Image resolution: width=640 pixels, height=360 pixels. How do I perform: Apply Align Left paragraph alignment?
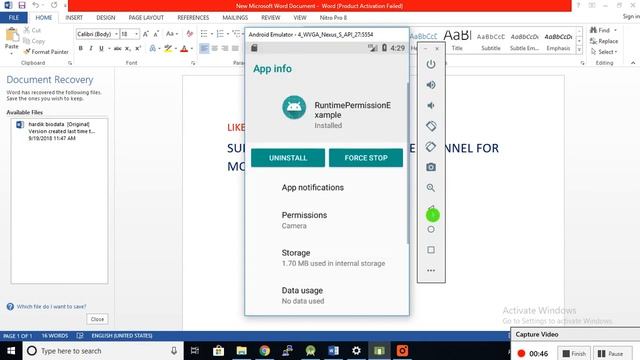click(204, 48)
